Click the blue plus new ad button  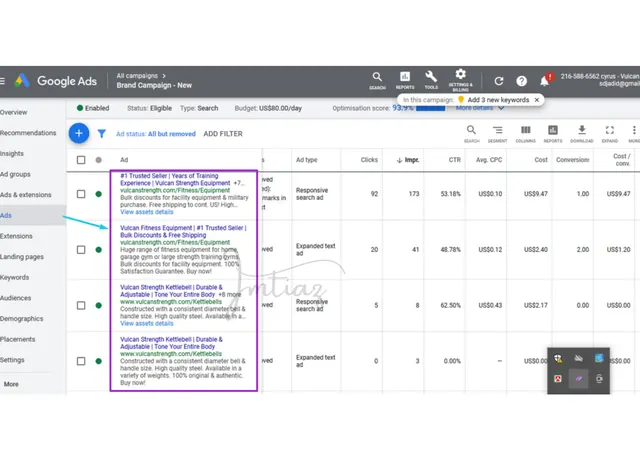[x=79, y=133]
